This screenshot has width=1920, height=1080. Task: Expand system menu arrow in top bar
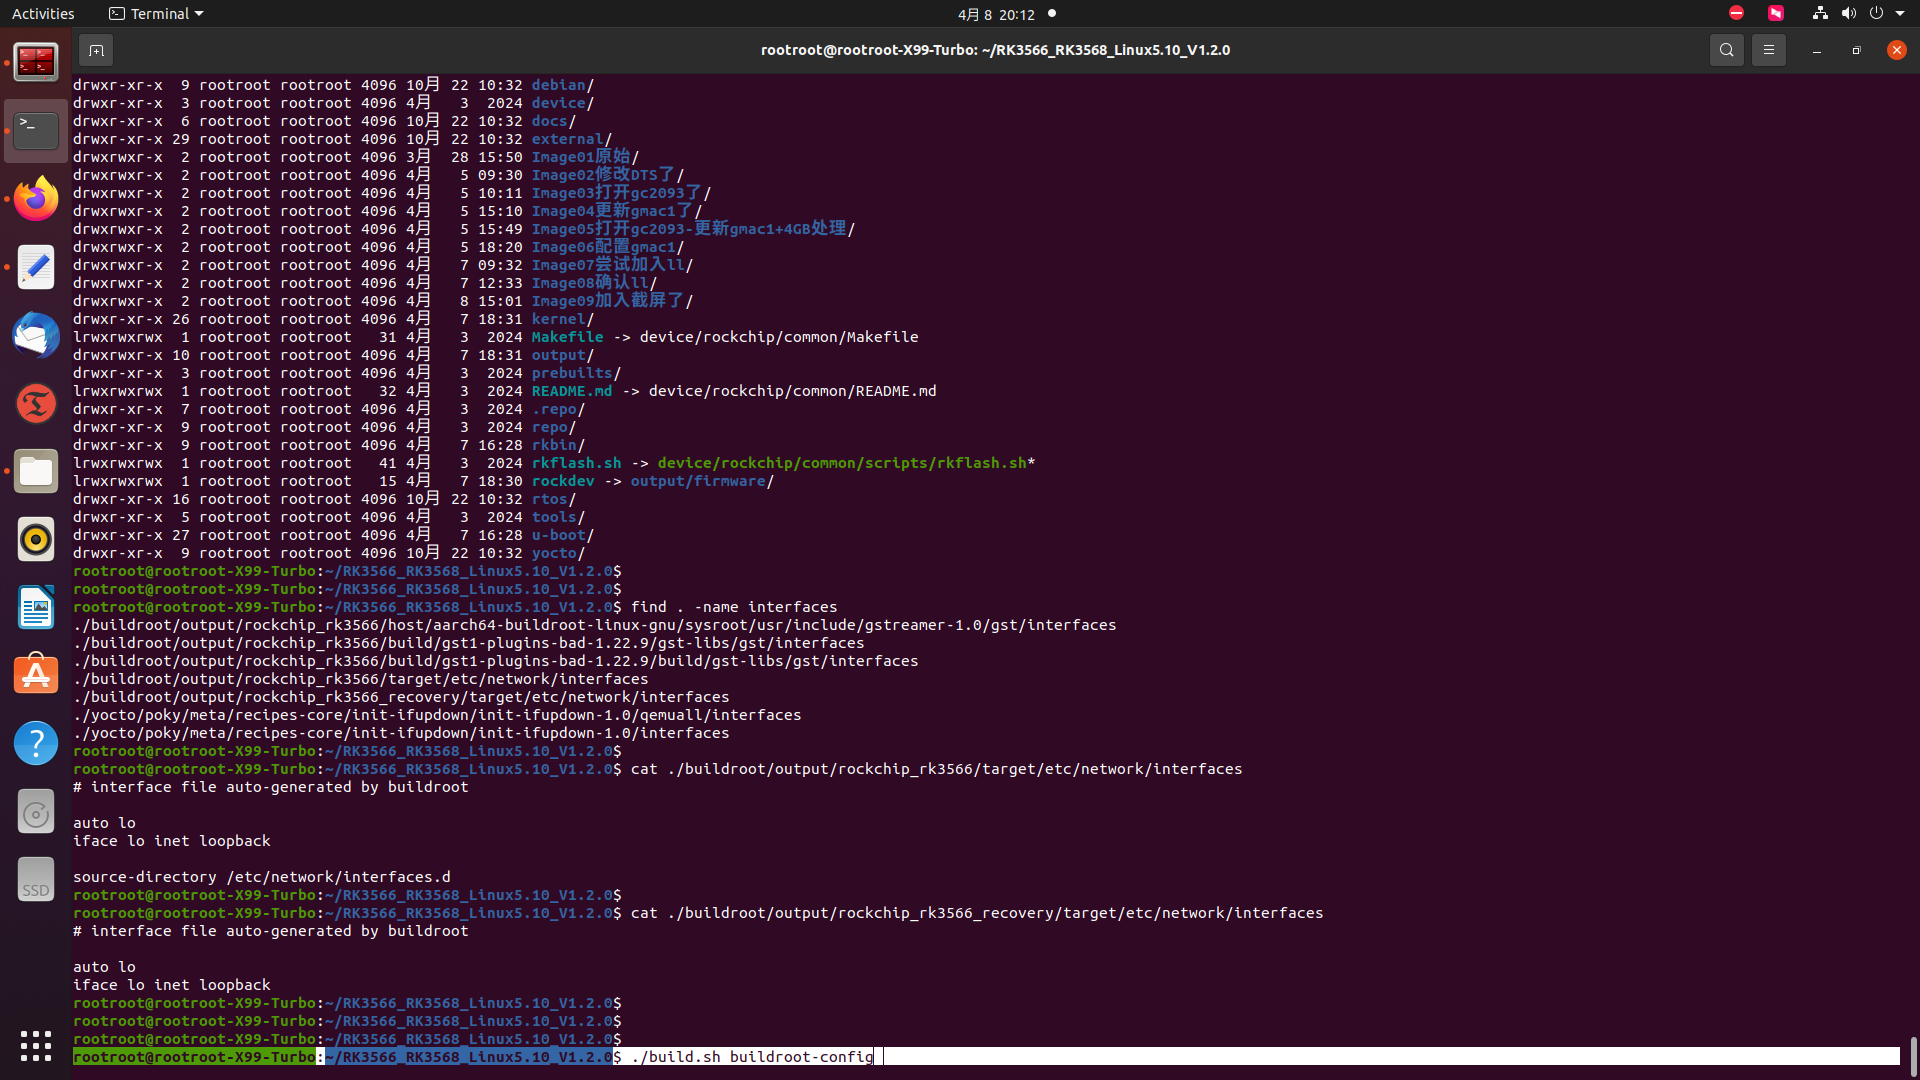[1900, 14]
